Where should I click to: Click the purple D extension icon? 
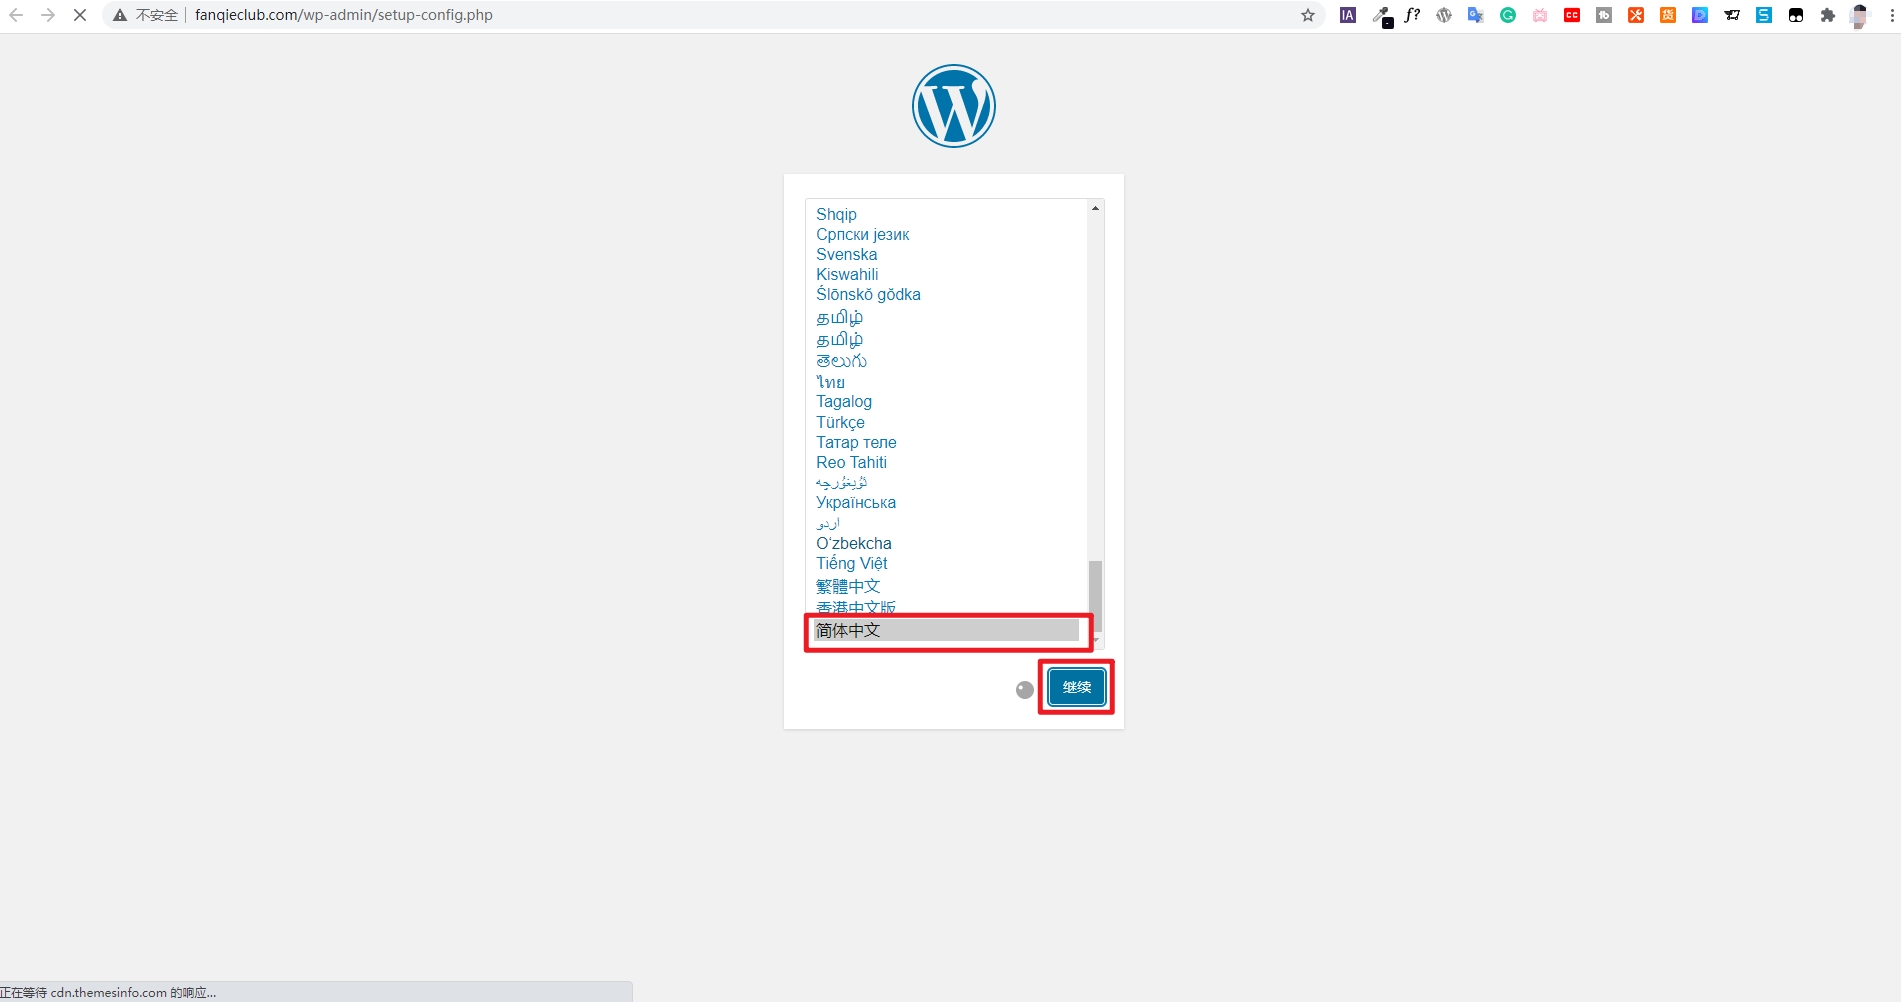click(1700, 15)
